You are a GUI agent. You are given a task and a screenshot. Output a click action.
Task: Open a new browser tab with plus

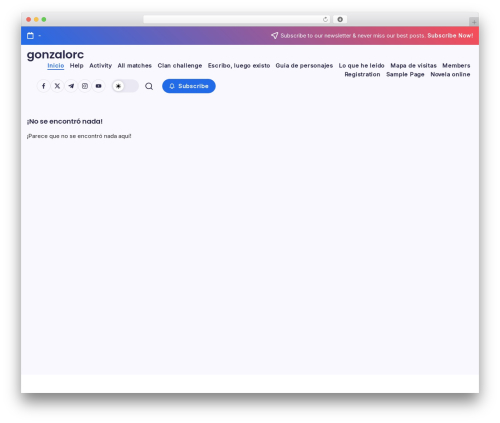474,22
